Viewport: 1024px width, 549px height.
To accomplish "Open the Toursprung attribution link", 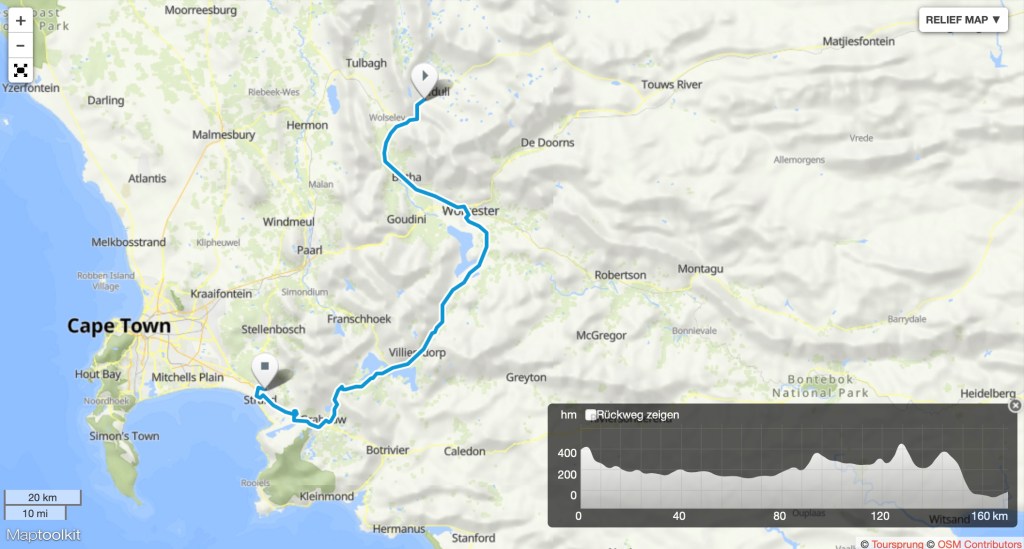I will [x=897, y=544].
